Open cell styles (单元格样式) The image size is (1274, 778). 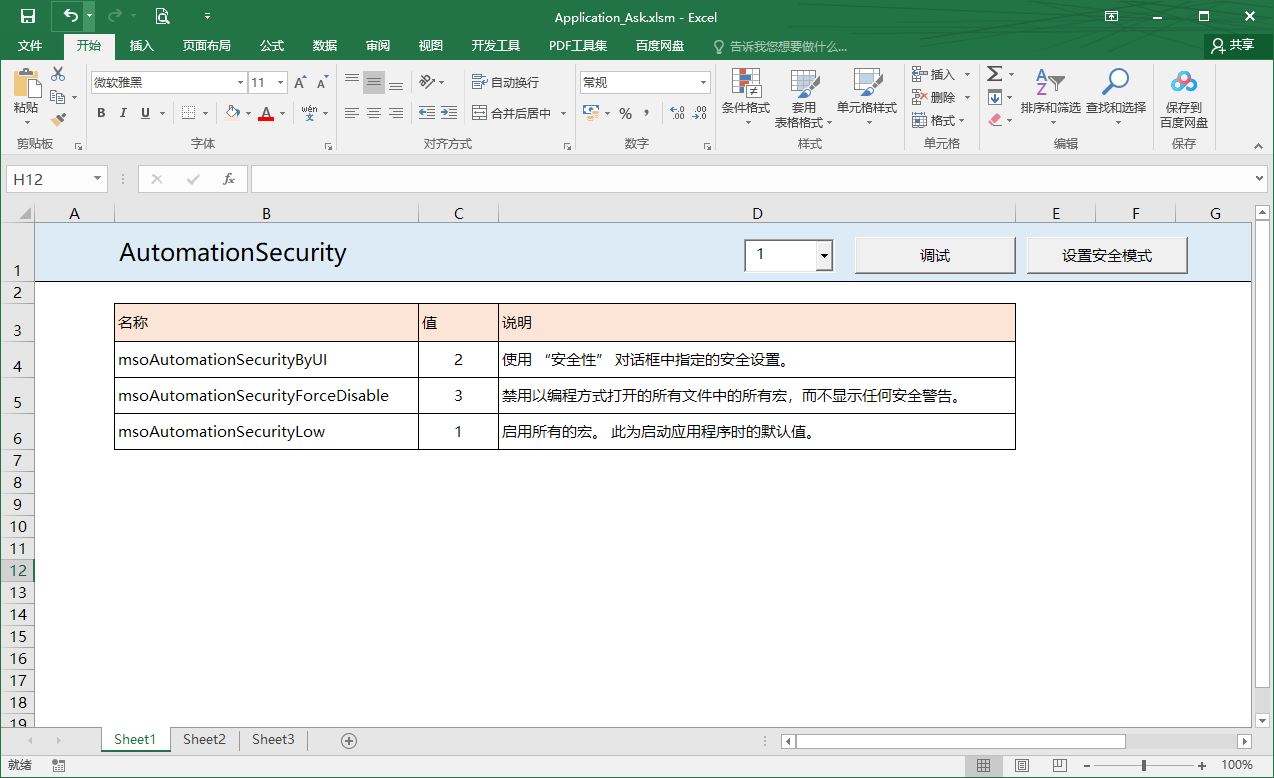[x=867, y=98]
